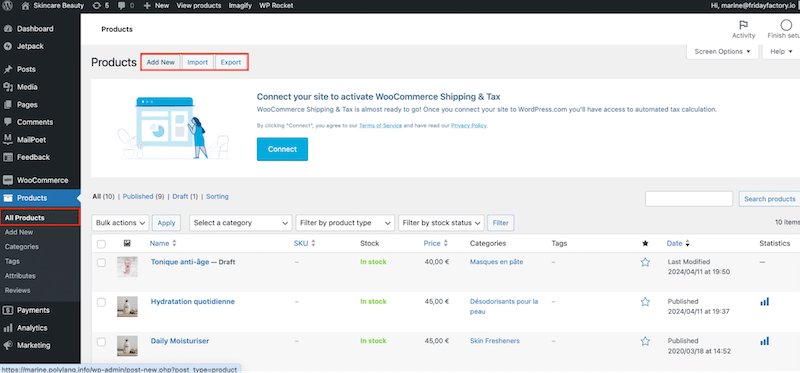Click the Import button
This screenshot has width=800, height=373.
click(x=197, y=62)
